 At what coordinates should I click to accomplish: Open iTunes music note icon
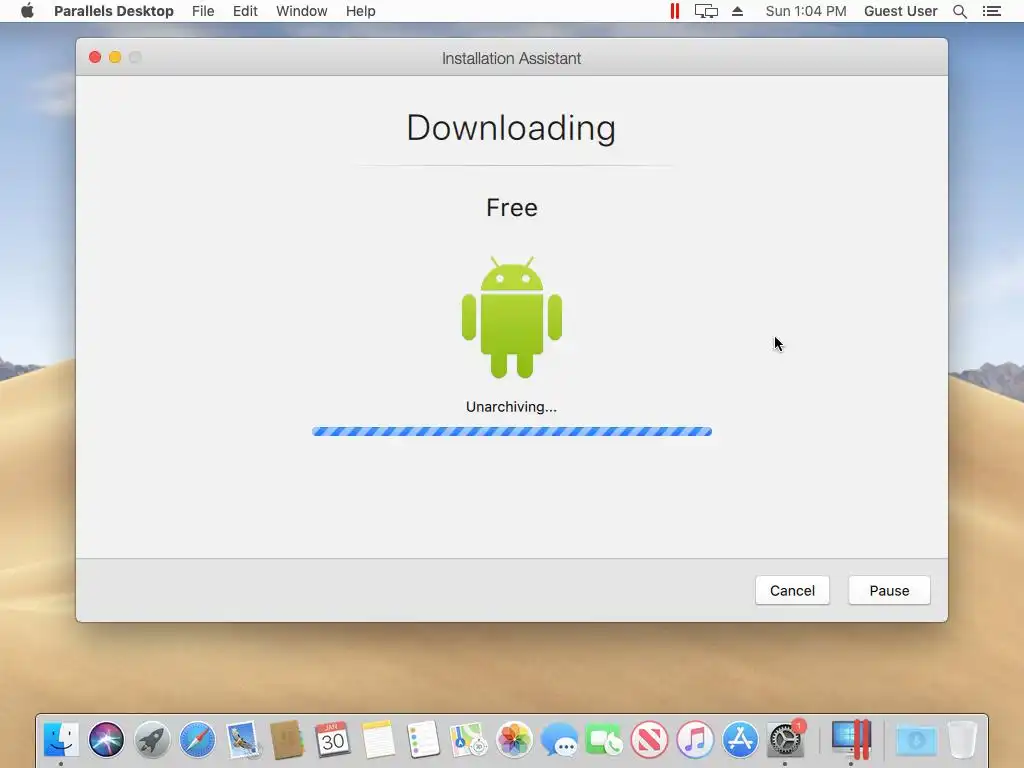click(695, 739)
